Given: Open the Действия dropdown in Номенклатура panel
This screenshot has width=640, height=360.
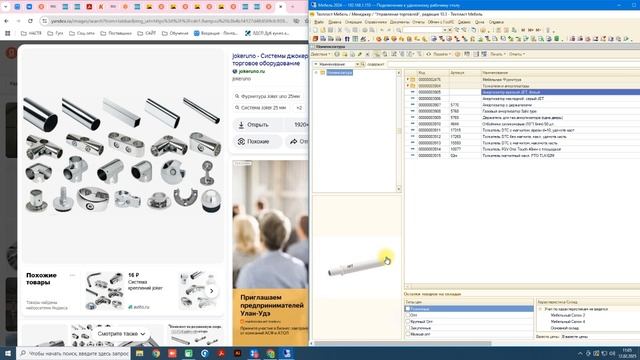Looking at the screenshot, I should (321, 54).
